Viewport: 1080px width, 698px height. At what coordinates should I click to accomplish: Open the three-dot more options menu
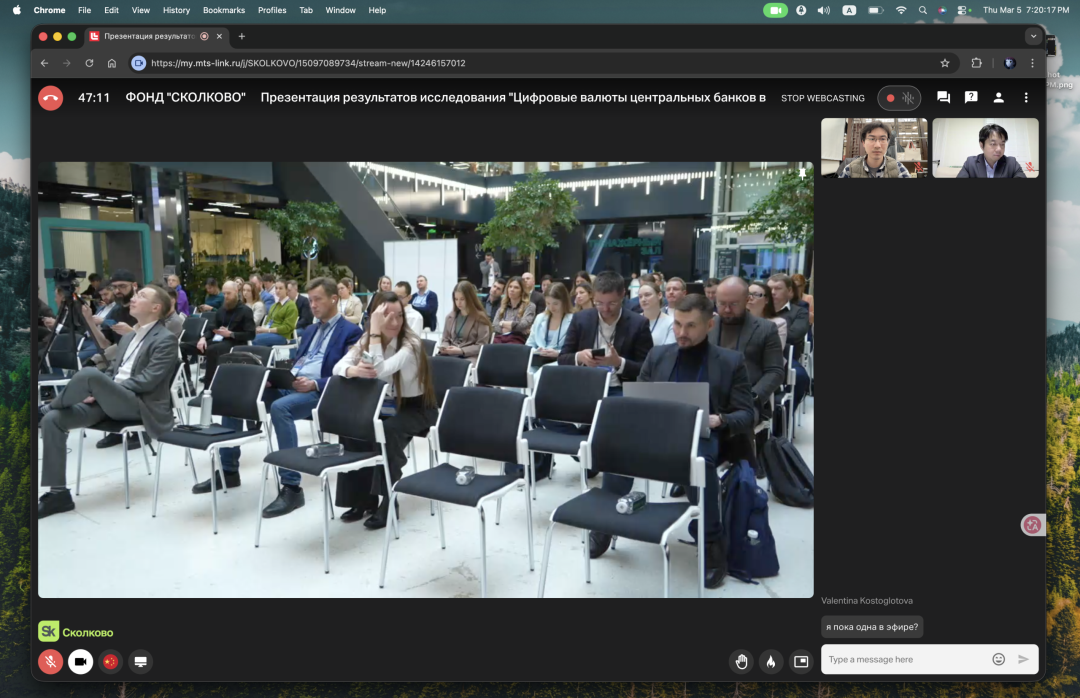click(x=1026, y=98)
